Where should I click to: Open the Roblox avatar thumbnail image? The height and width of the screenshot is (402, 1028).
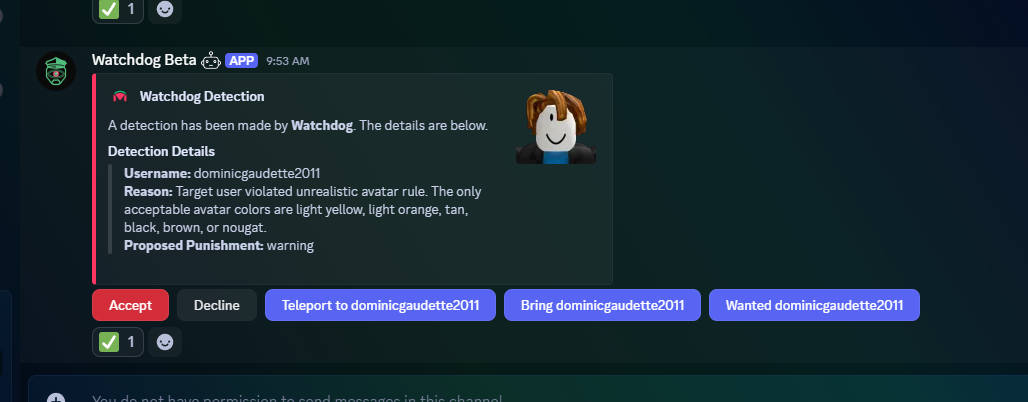556,127
